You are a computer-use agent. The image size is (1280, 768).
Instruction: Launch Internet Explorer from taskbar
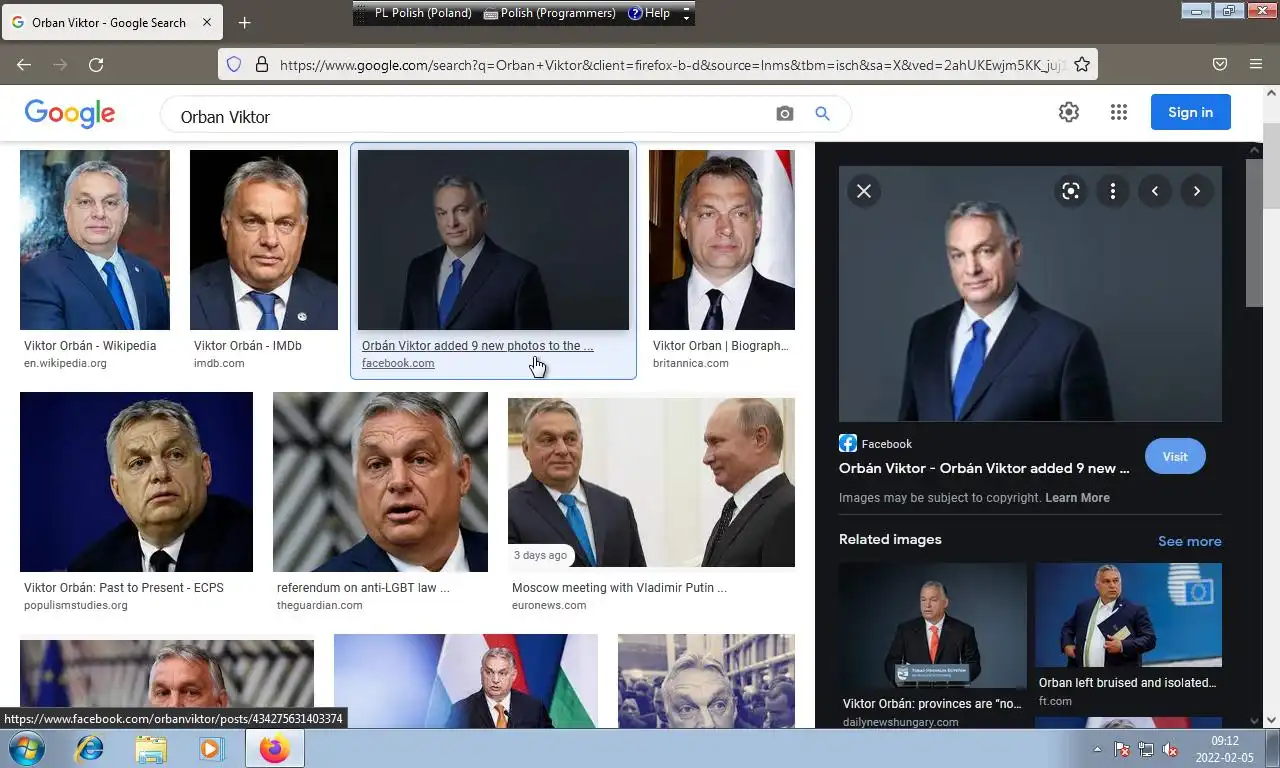tap(90, 748)
